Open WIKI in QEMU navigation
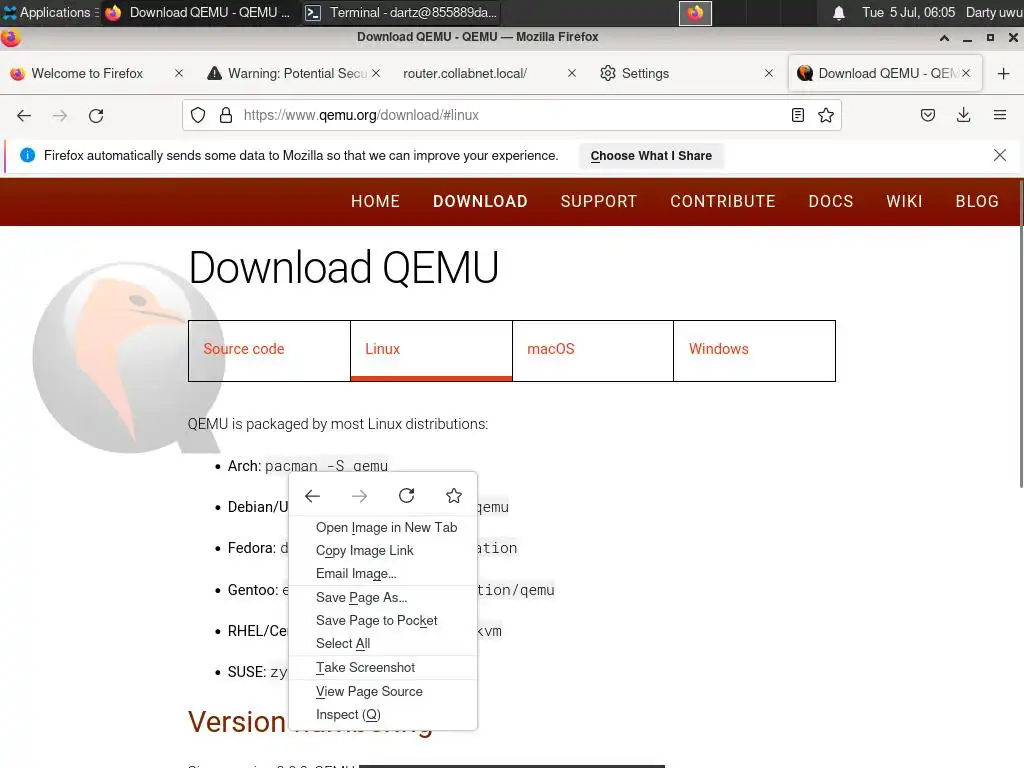The image size is (1024, 768). pos(904,202)
